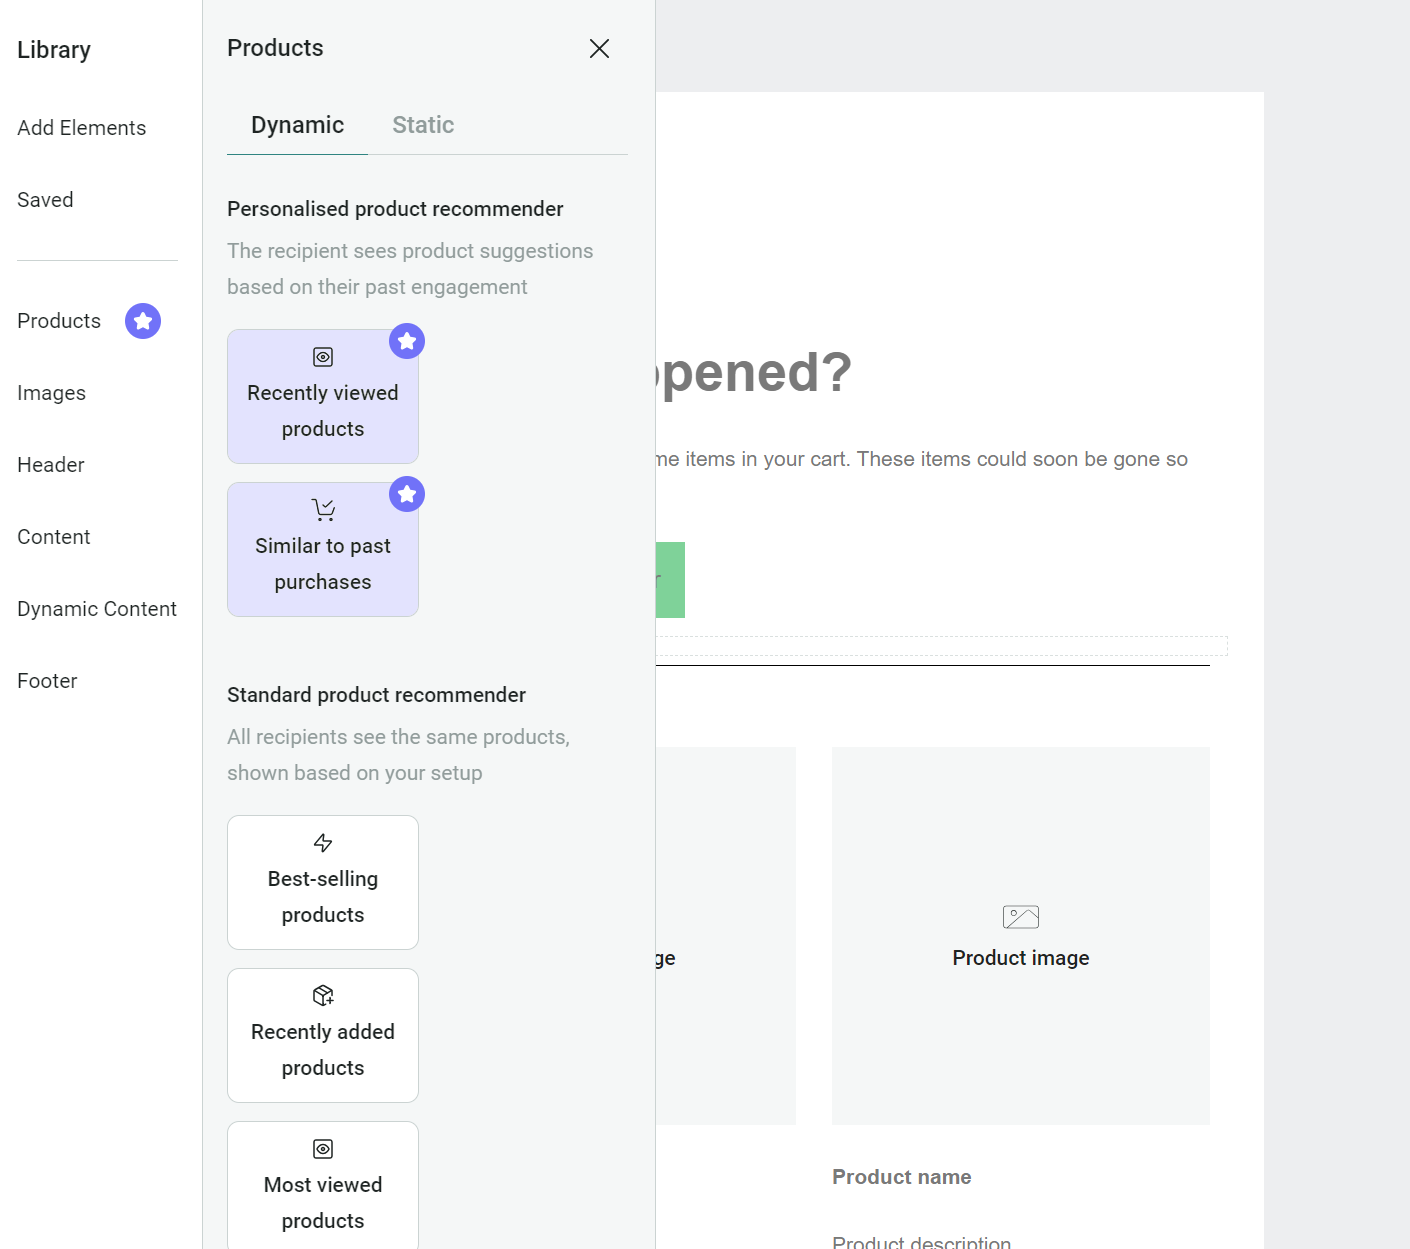The image size is (1410, 1249).
Task: Switch to the Static tab
Action: point(423,125)
